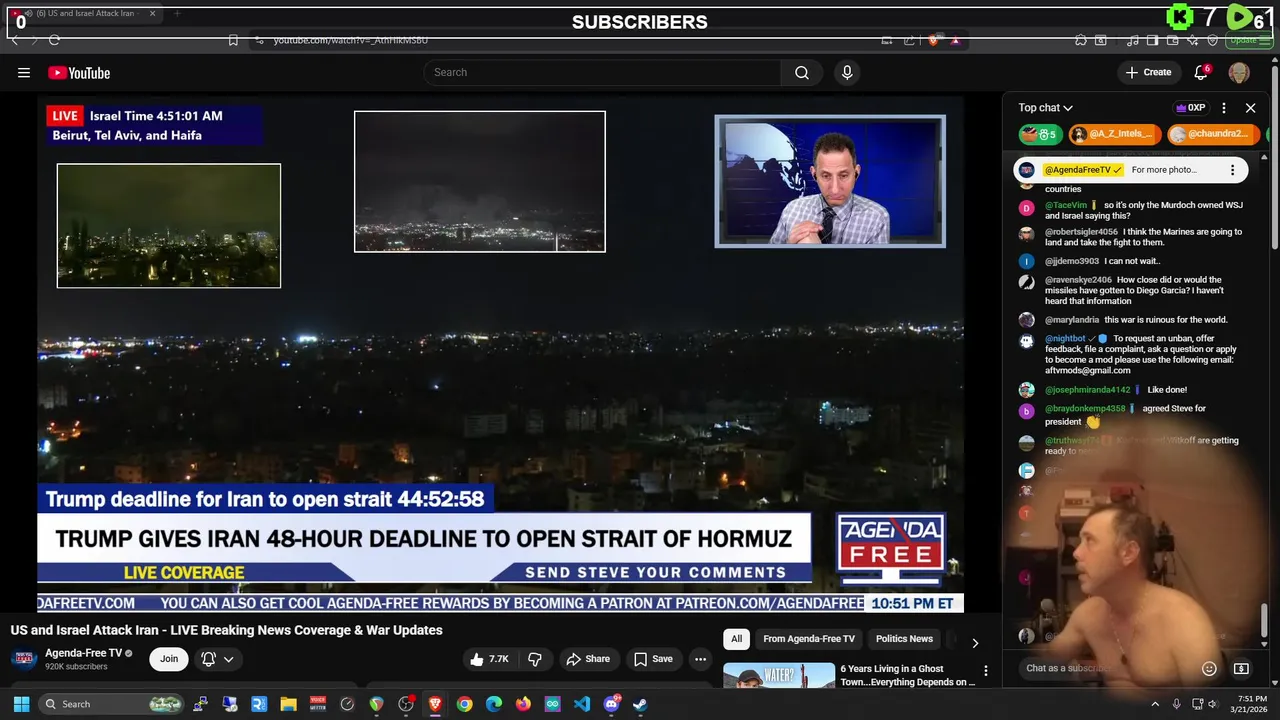Select the All filter chip
This screenshot has width=1280, height=720.
pos(737,639)
